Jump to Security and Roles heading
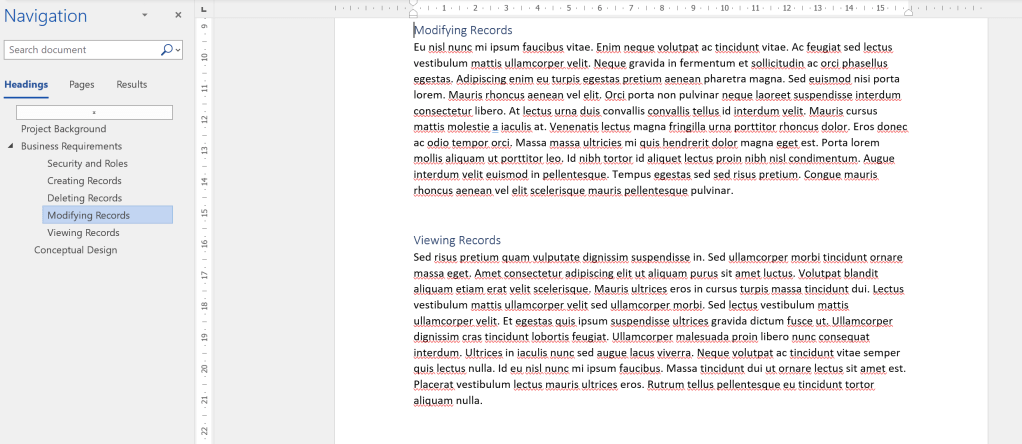 [87, 164]
